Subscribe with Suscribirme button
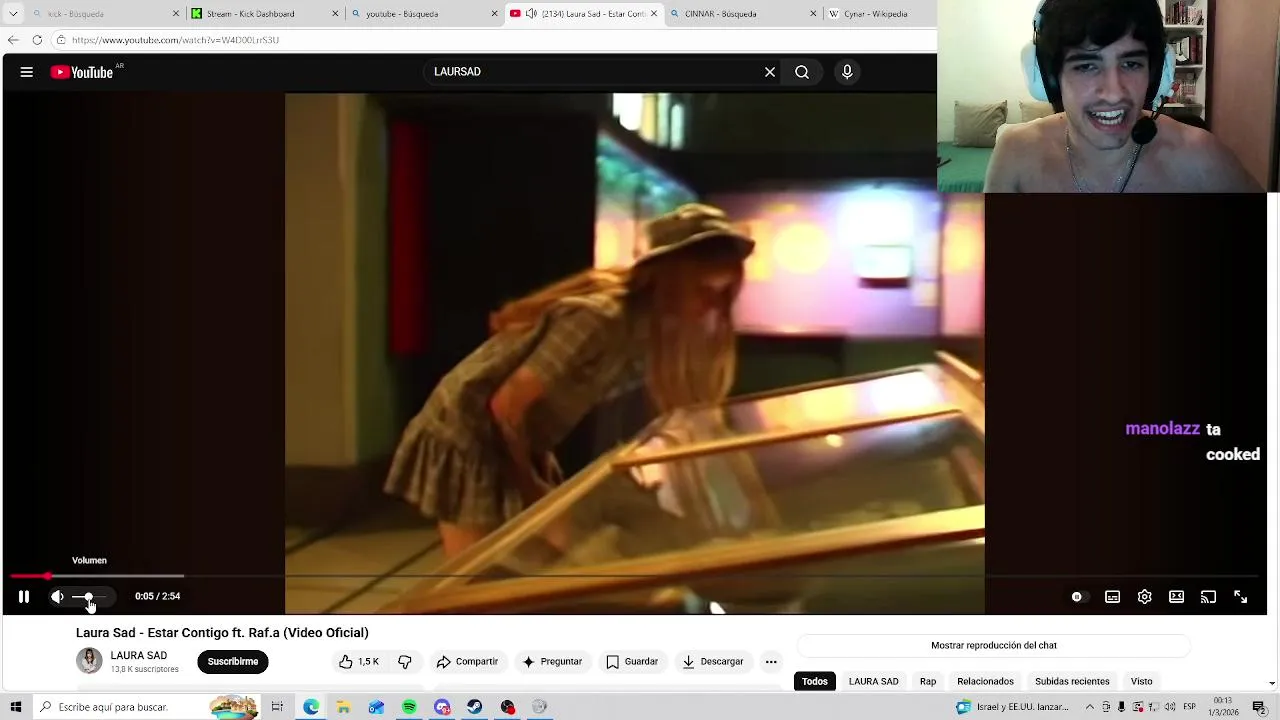Image resolution: width=1280 pixels, height=720 pixels. (233, 662)
